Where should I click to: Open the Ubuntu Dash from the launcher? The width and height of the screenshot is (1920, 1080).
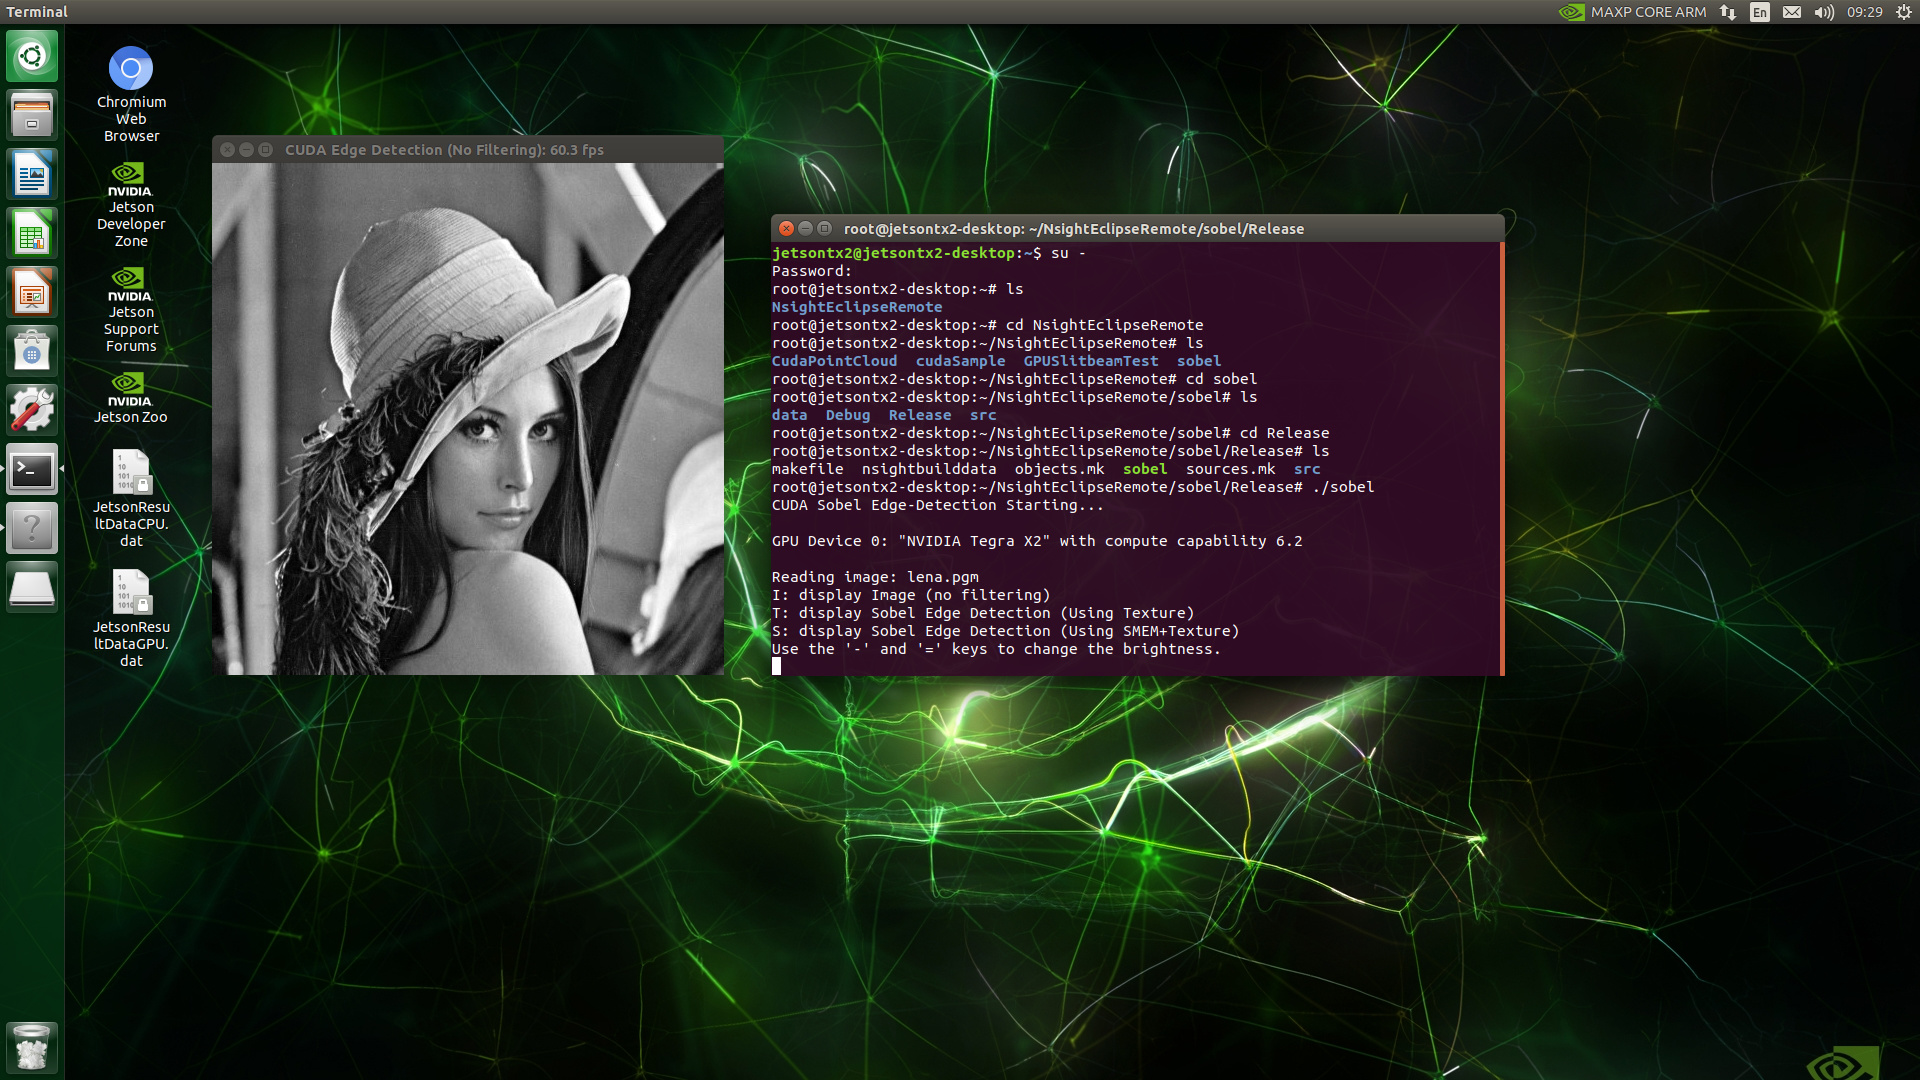point(32,56)
